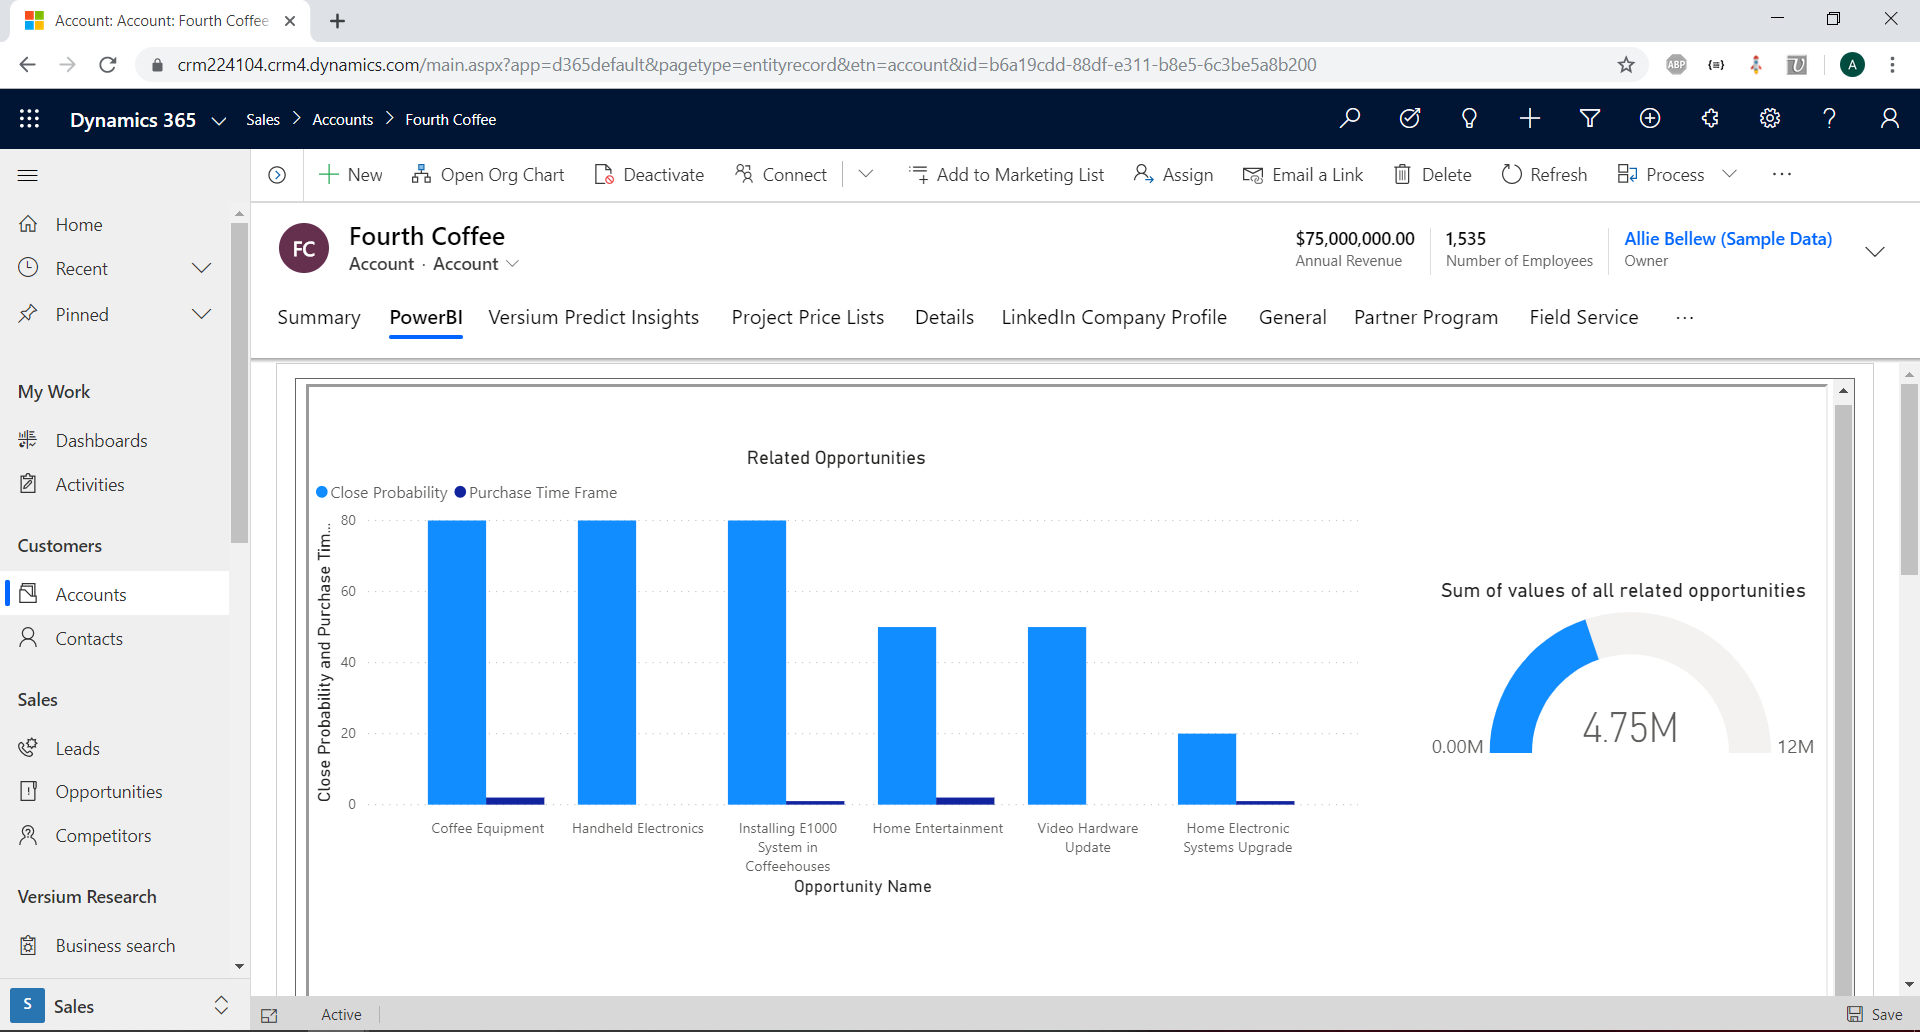Click Purchase Time Frame legend swatch

pyautogui.click(x=461, y=492)
